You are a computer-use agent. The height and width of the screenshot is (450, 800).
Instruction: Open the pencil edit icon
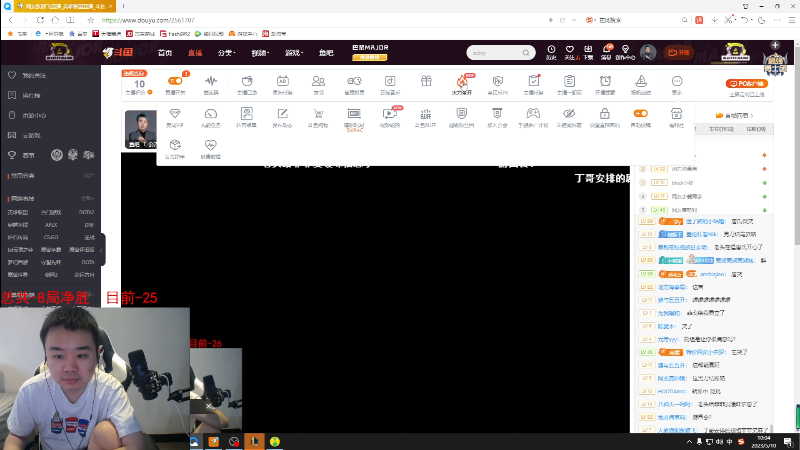(x=283, y=113)
